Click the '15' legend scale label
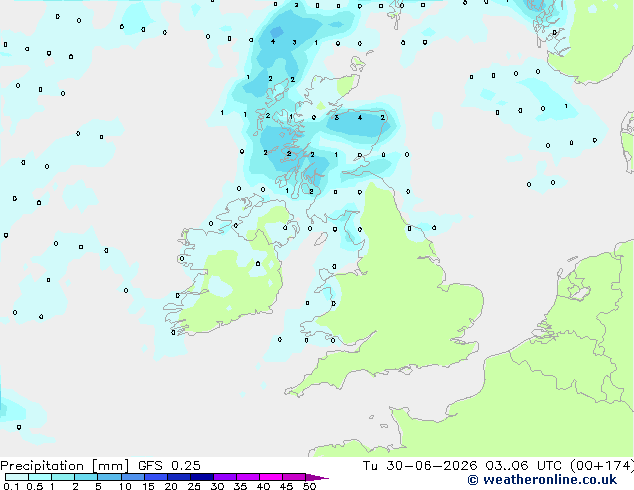 coord(148,486)
